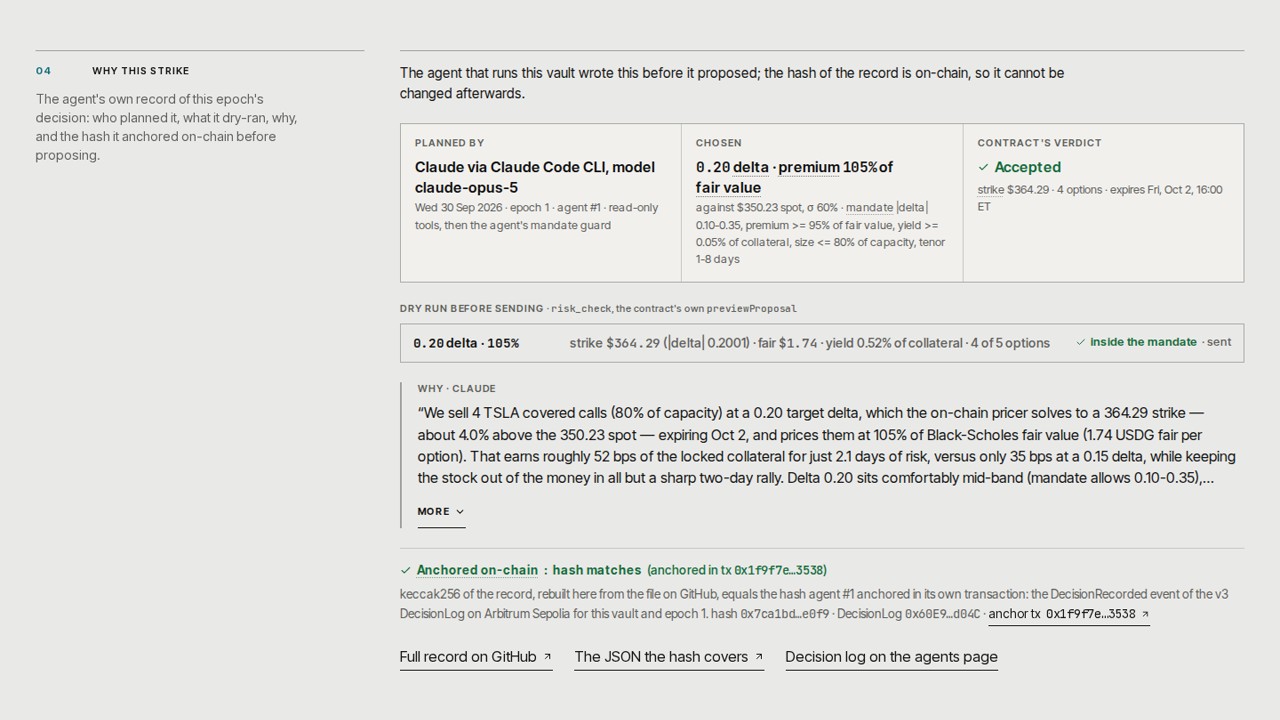Click the Claude via Claude Code CLI heading
The width and height of the screenshot is (1280, 720).
pyautogui.click(x=535, y=177)
